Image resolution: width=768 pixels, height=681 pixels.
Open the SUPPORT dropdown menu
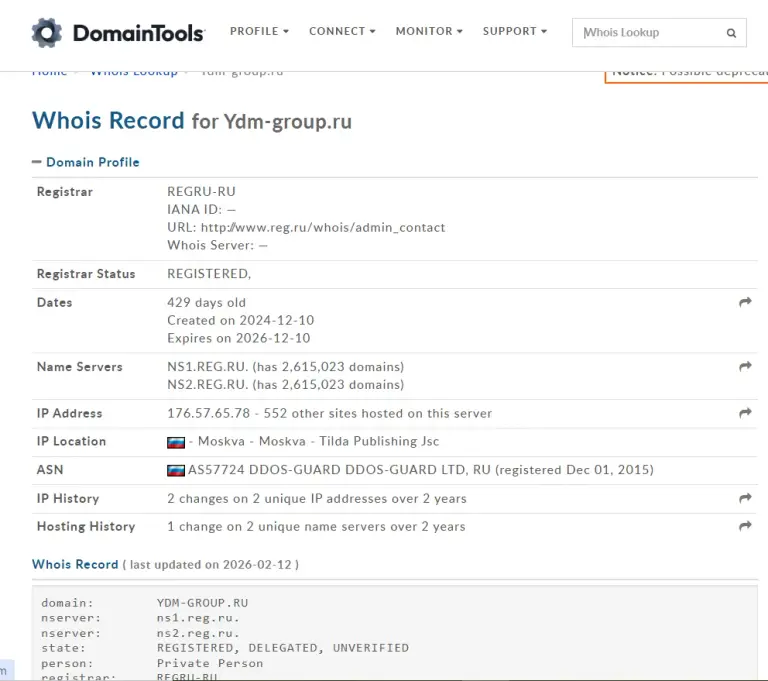[515, 31]
